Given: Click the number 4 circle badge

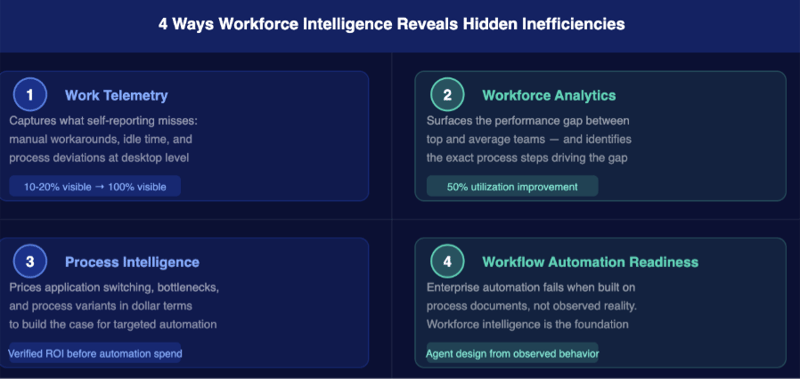Looking at the screenshot, I should click(447, 261).
